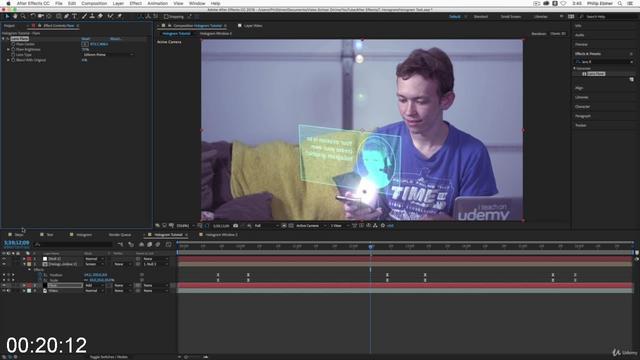The image size is (640, 360).
Task: Open the Animation menu
Action: 158,3
